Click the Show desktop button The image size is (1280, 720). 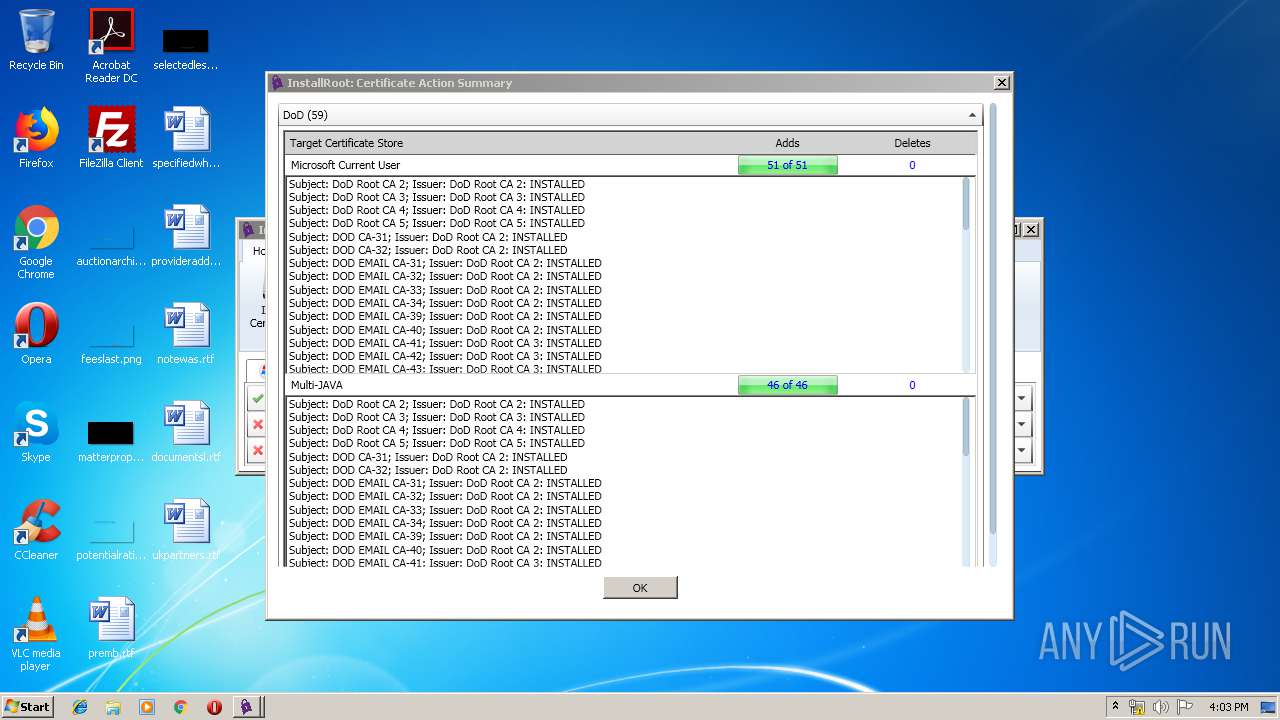point(1269,707)
